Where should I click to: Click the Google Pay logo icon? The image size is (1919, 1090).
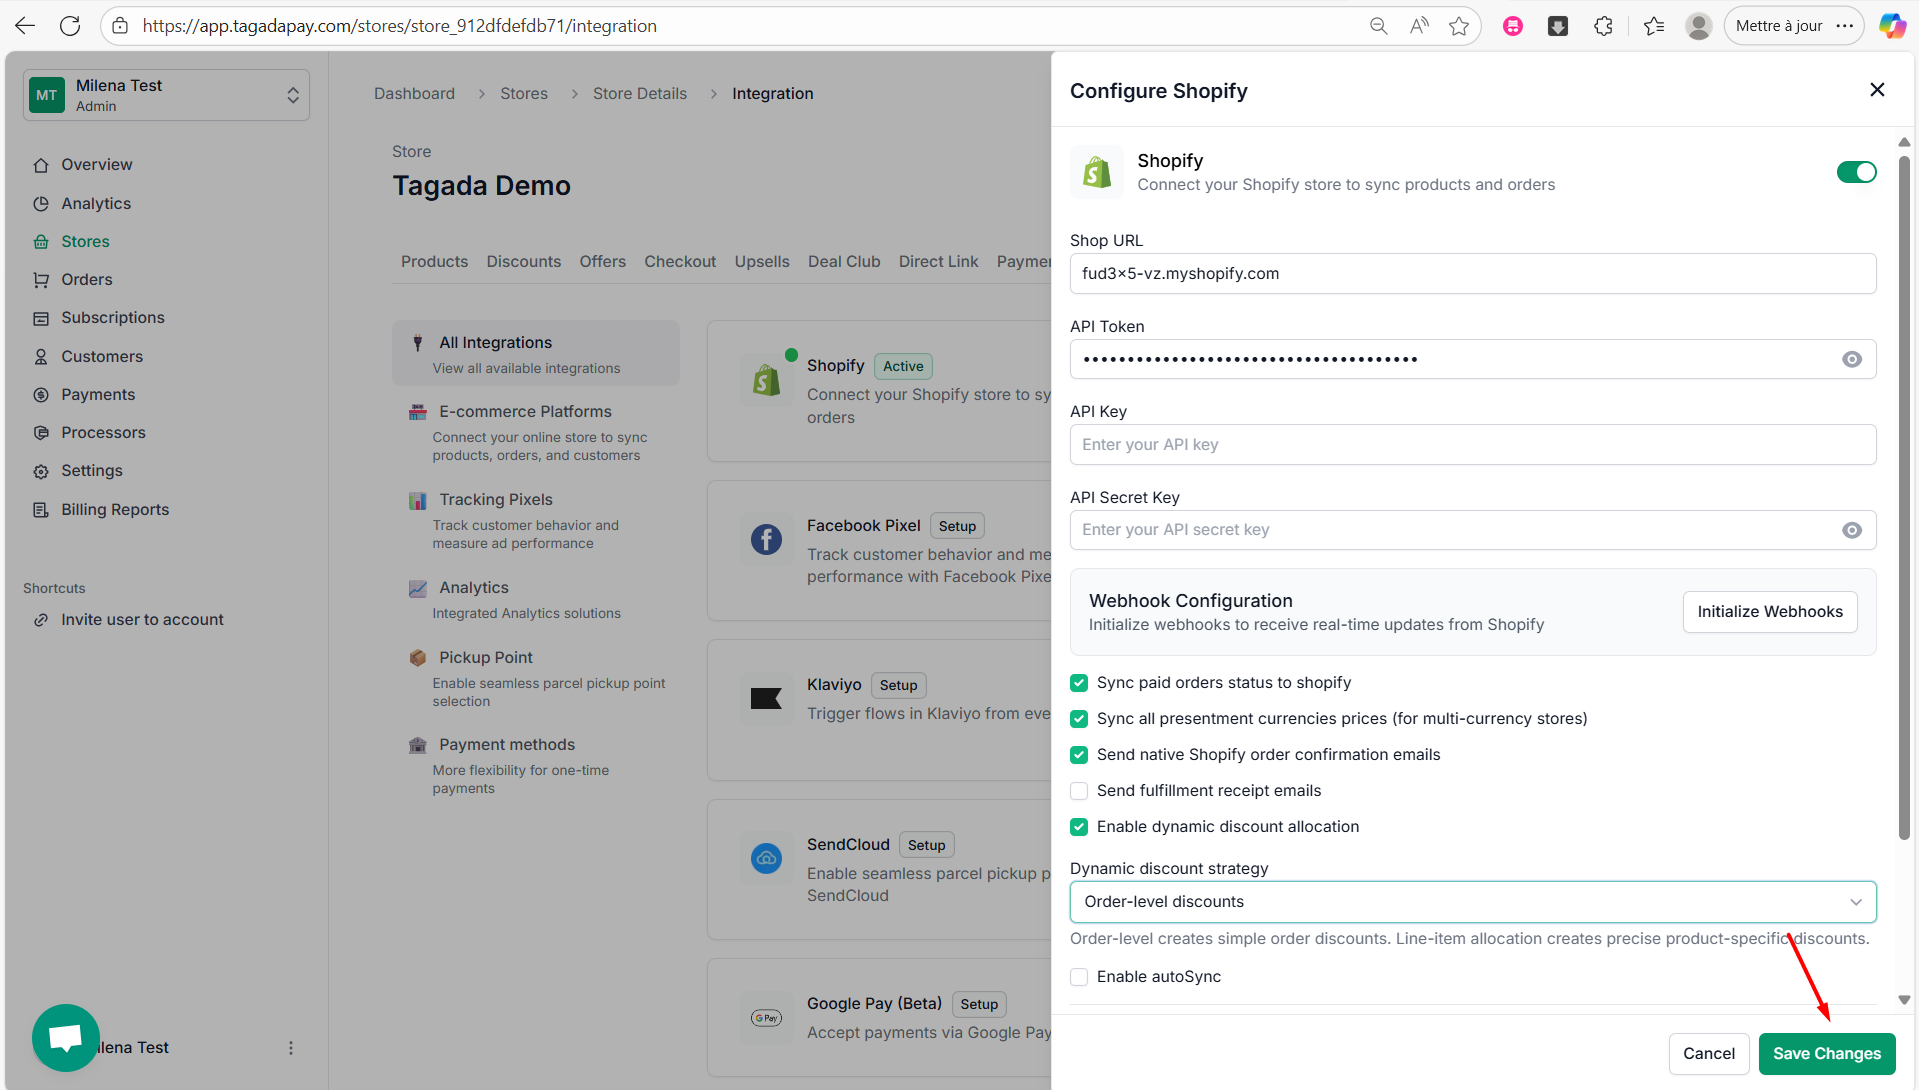pyautogui.click(x=767, y=1018)
